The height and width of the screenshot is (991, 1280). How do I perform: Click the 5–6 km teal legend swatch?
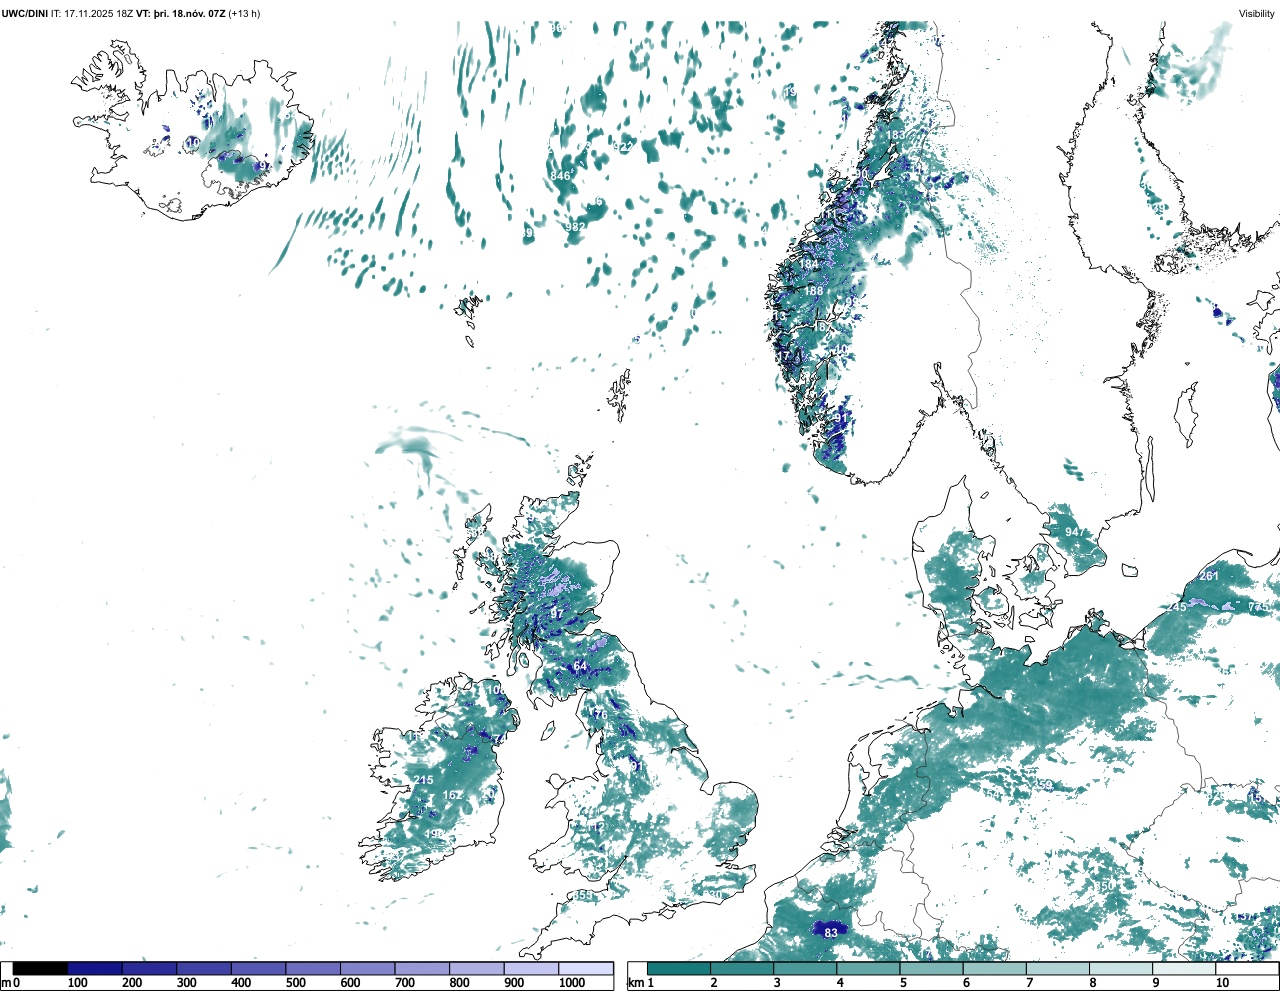click(x=932, y=968)
